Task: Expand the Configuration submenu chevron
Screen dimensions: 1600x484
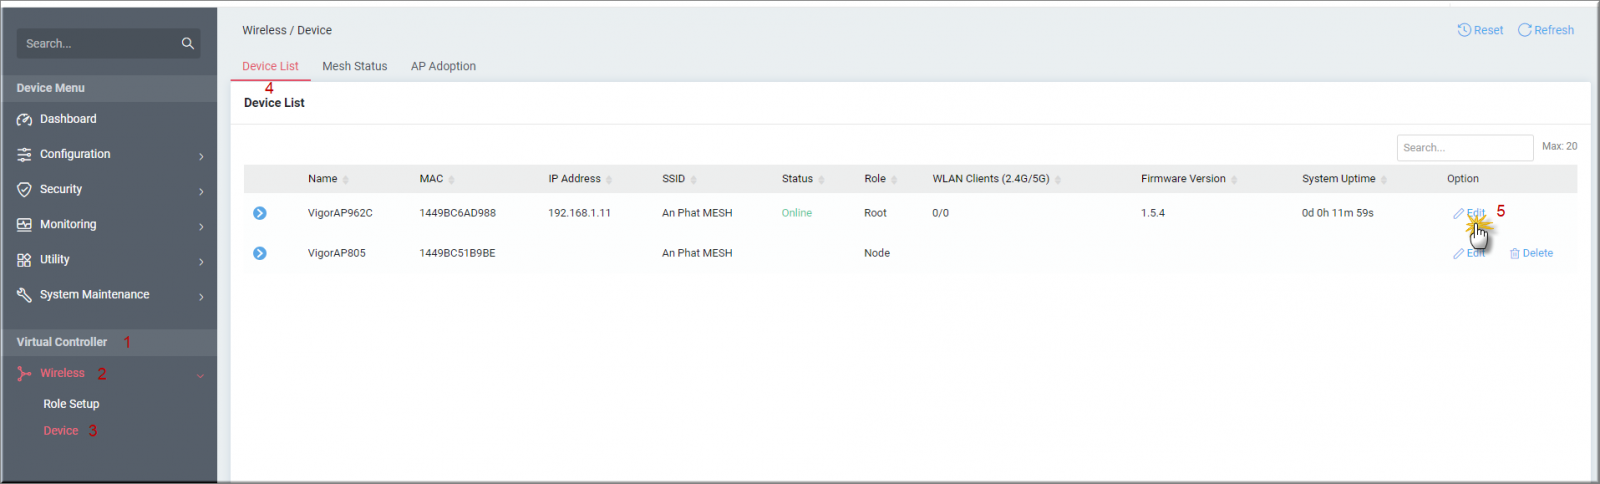Action: pos(201,156)
